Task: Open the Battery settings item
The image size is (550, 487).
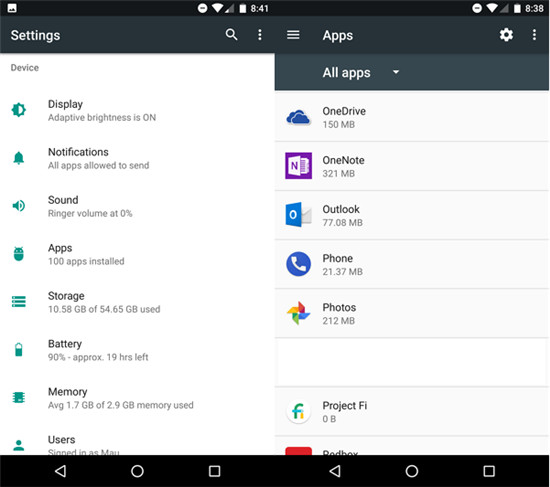Action: 137,350
